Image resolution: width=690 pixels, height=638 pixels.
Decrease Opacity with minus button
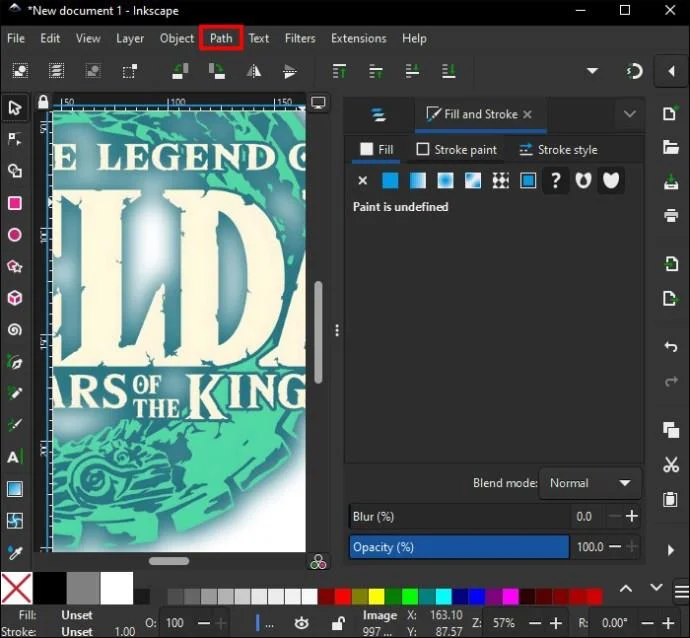pos(615,547)
